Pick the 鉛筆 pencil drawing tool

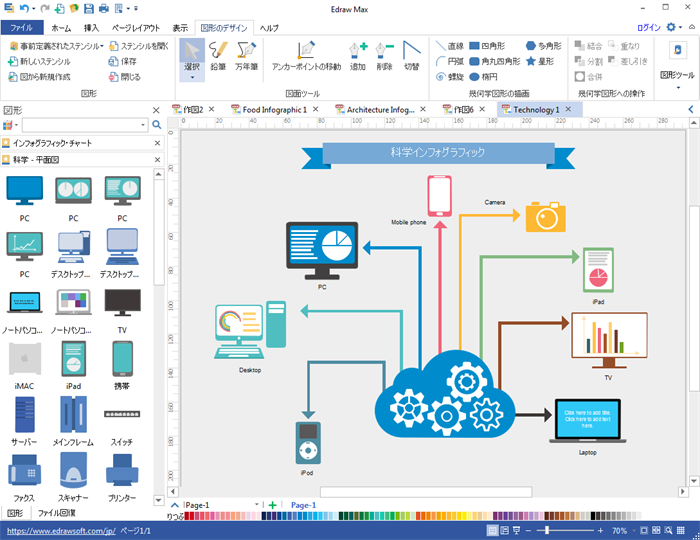coord(219,58)
